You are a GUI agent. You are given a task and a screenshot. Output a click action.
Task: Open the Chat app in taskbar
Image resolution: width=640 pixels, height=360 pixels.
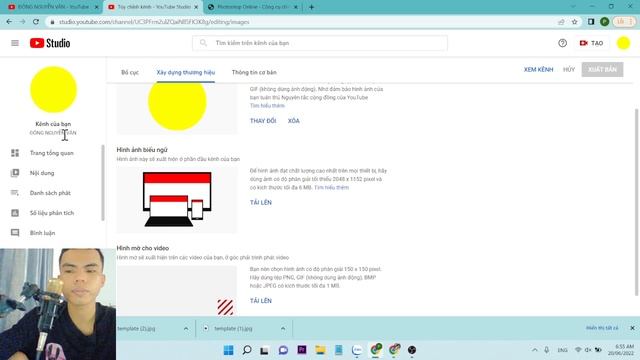(x=283, y=350)
